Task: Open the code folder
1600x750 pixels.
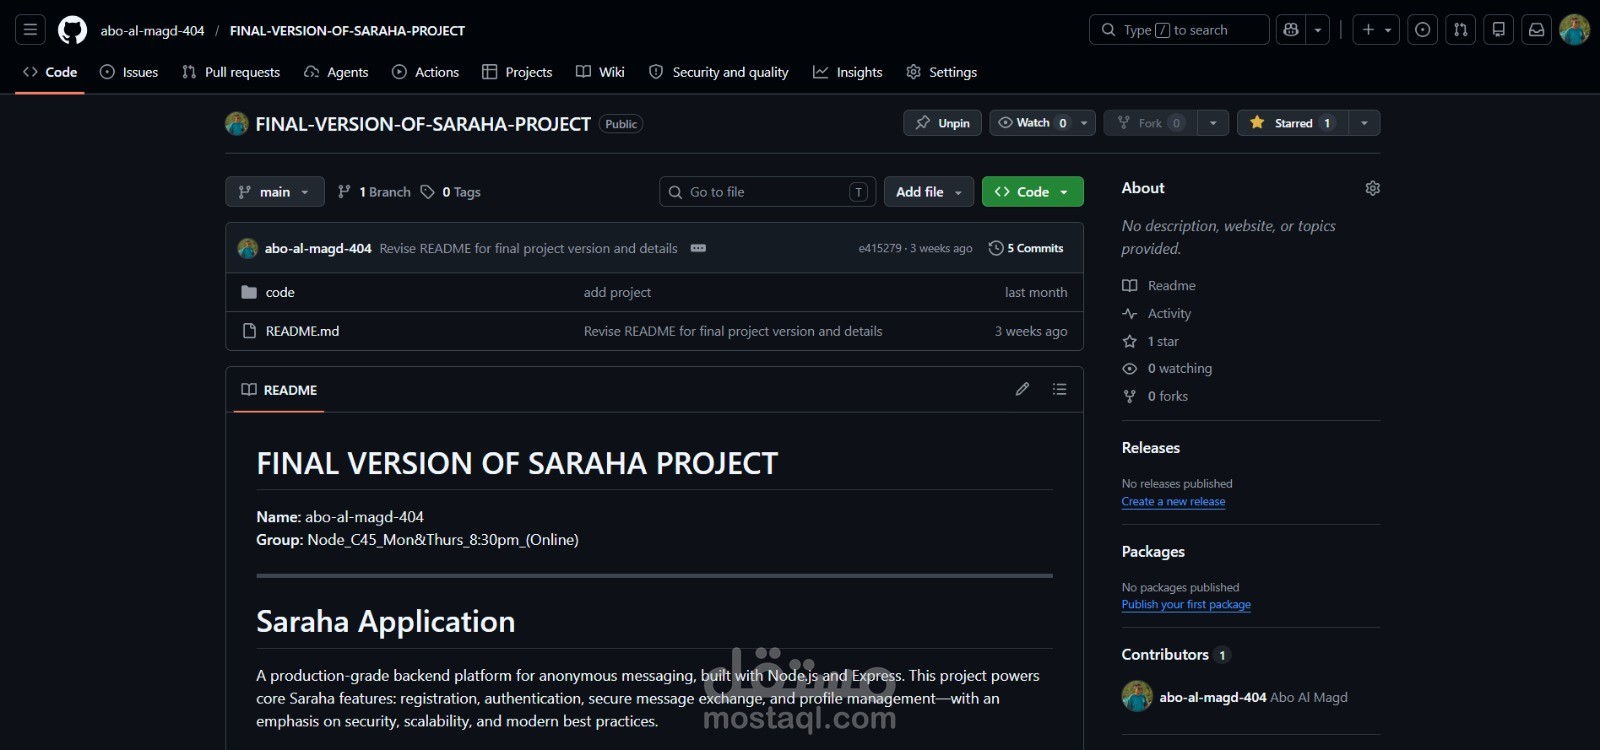Action: [280, 292]
